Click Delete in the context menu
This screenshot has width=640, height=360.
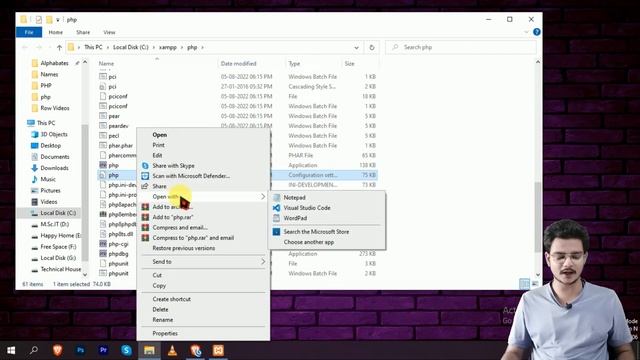click(160, 309)
